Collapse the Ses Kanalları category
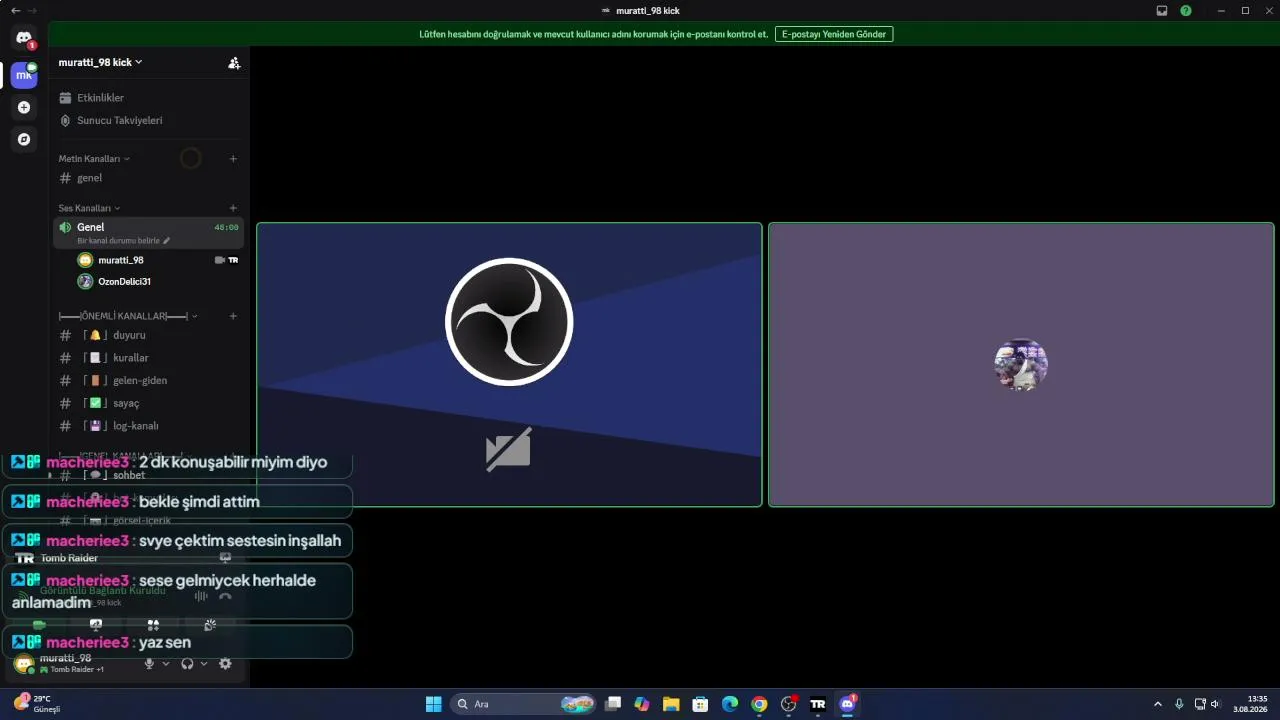The width and height of the screenshot is (1280, 720). pos(89,208)
